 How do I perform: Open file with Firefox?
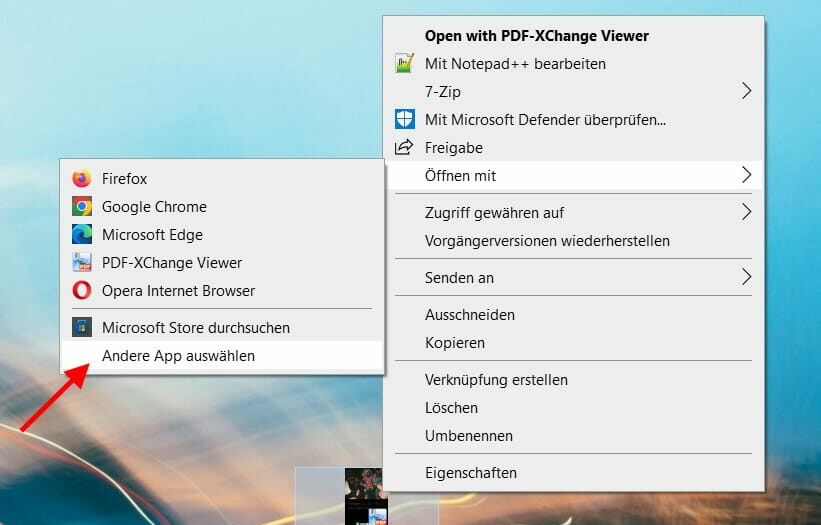pyautogui.click(x=222, y=178)
